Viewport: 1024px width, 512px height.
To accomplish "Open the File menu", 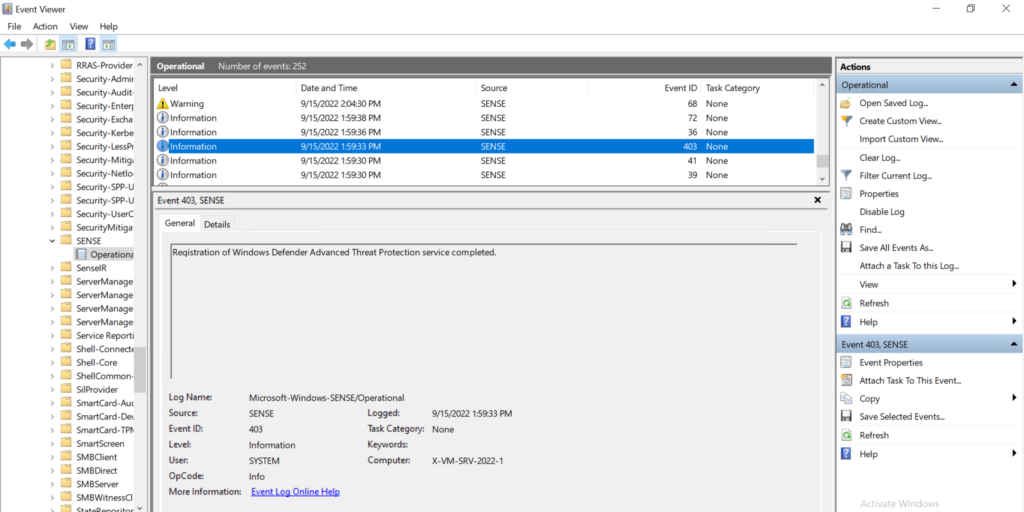I will (14, 26).
